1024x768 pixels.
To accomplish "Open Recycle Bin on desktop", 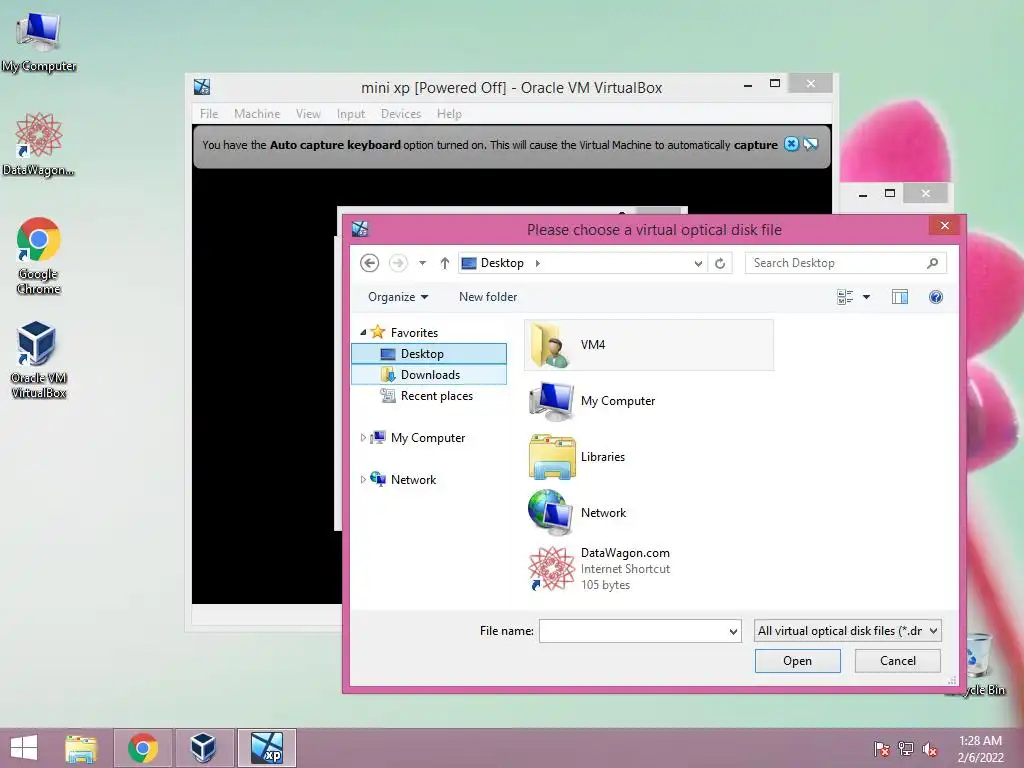I will click(x=978, y=665).
